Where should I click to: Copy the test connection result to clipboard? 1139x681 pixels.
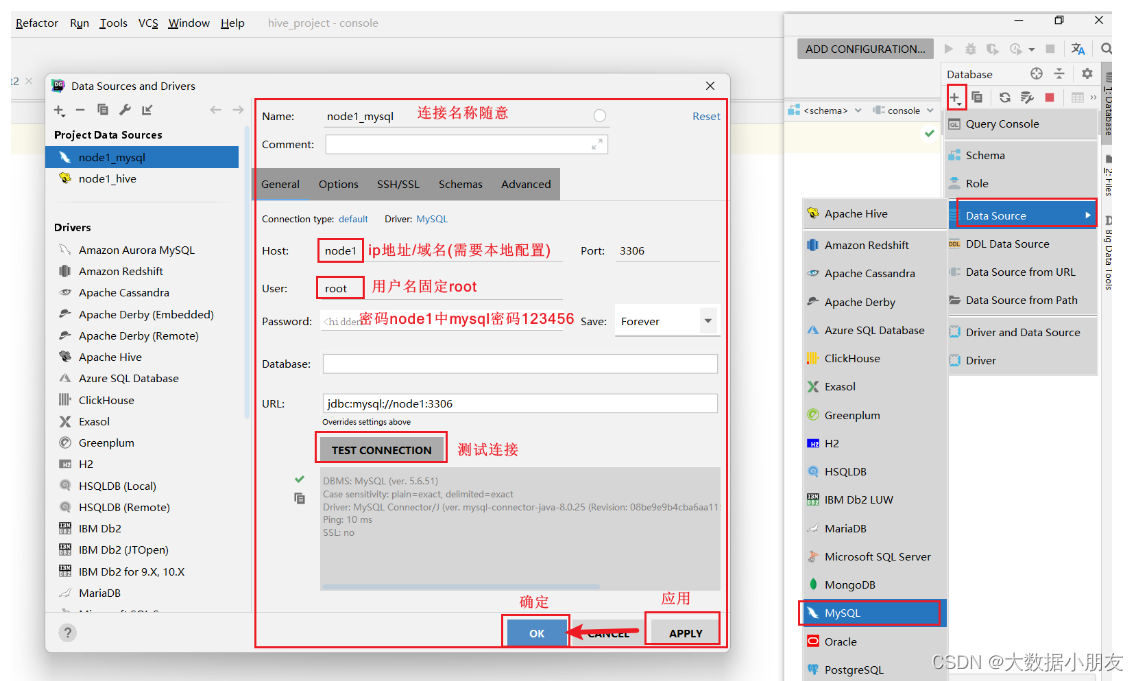[299, 499]
